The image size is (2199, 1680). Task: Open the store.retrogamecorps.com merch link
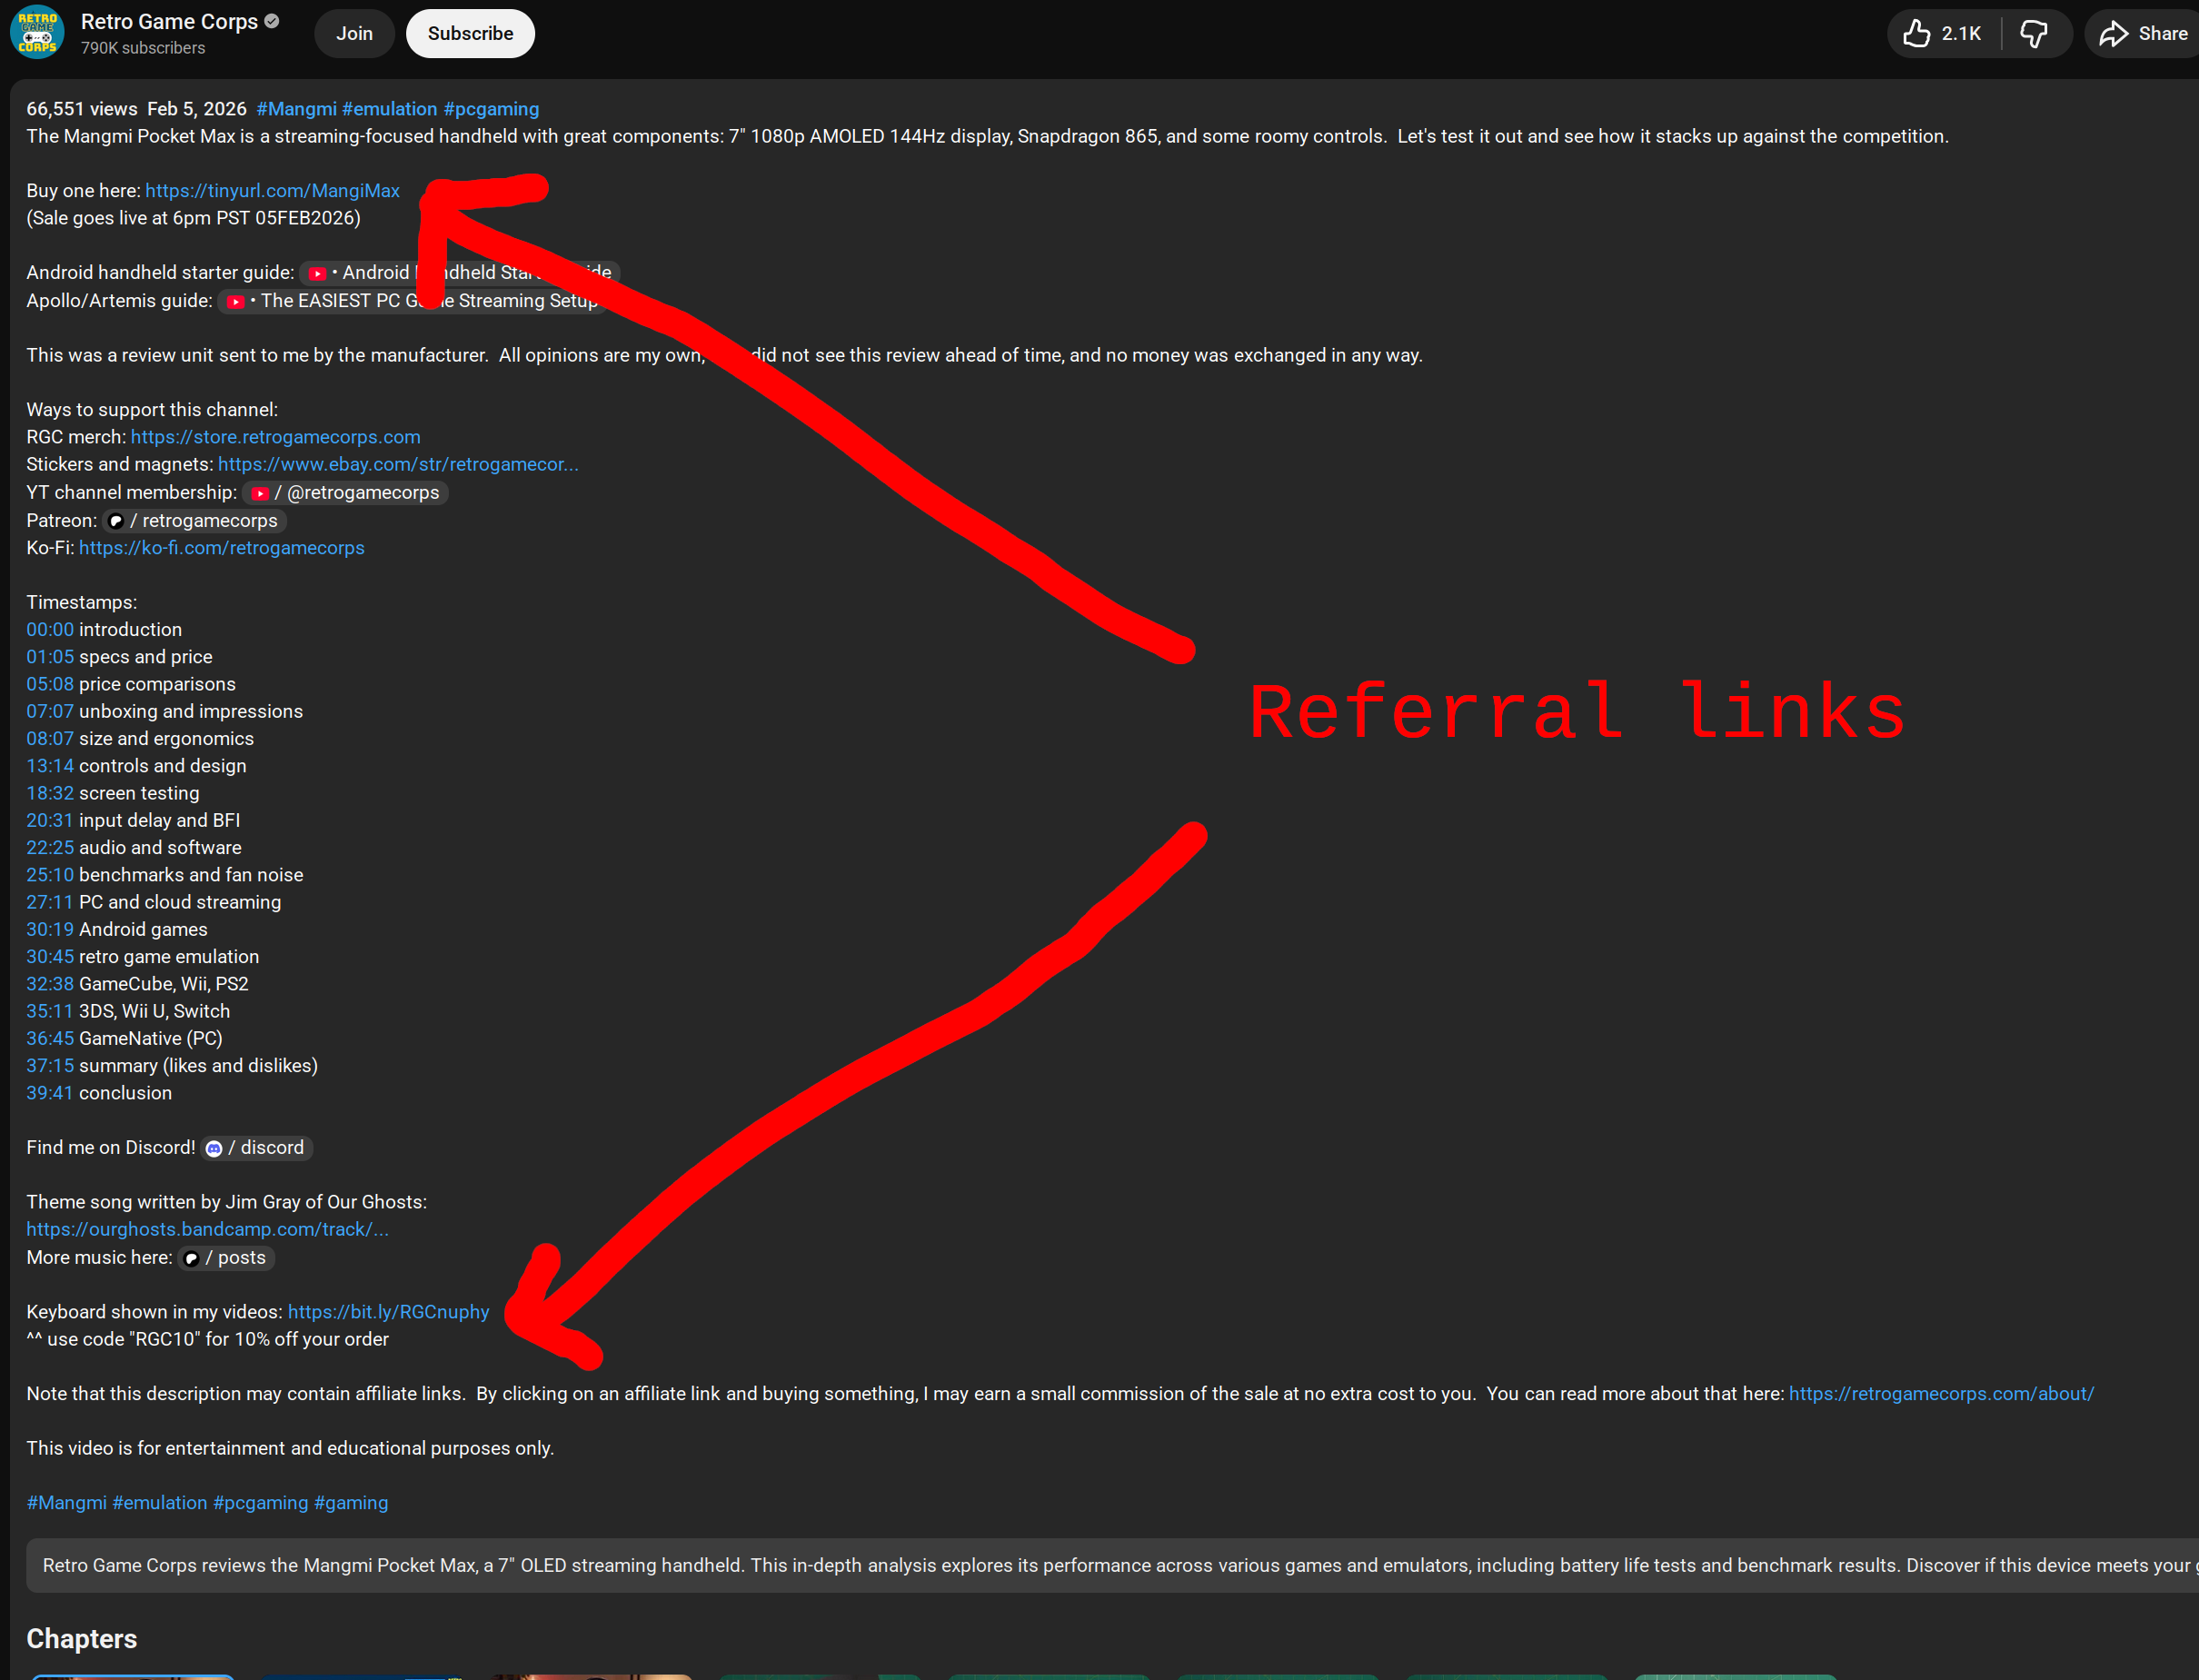pos(275,437)
